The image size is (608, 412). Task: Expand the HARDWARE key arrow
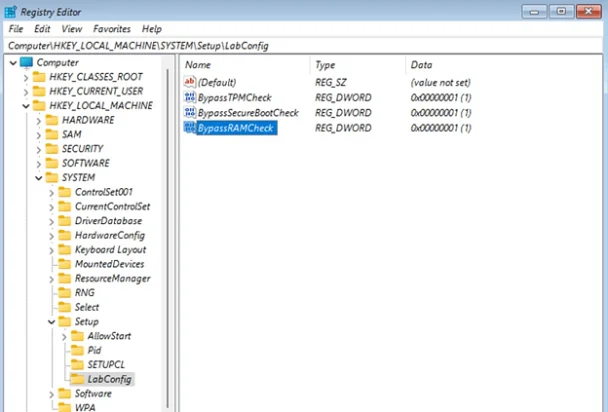[38, 121]
